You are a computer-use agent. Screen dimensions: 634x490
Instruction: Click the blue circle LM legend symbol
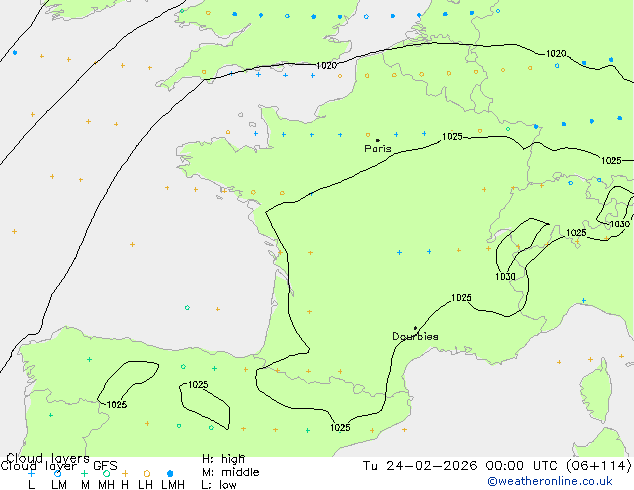[x=57, y=473]
